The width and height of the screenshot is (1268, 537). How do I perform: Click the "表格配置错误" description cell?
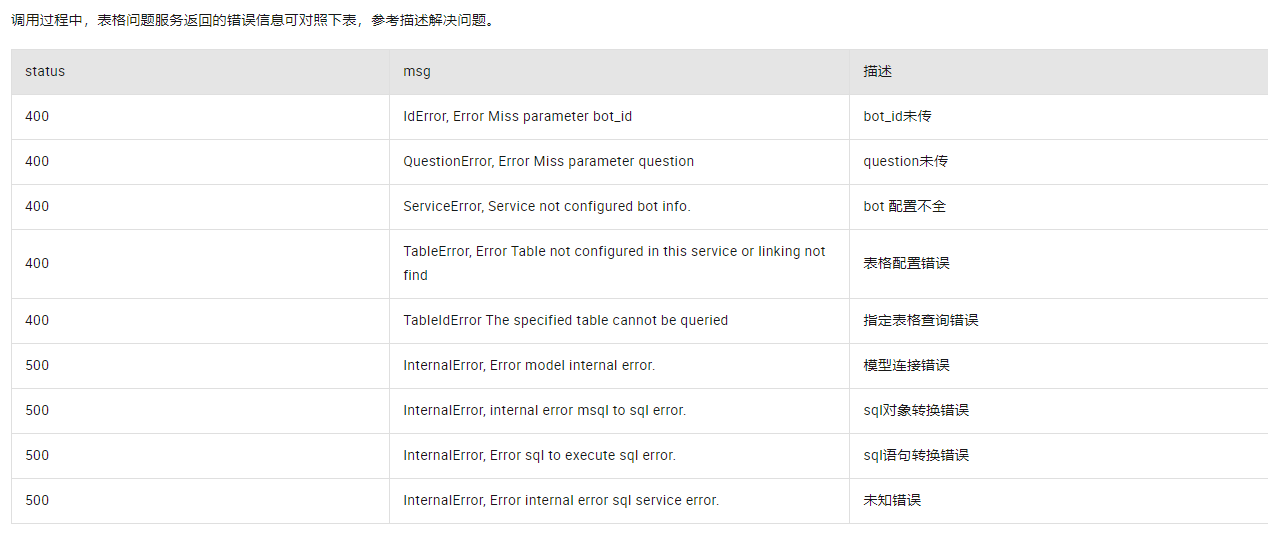(x=906, y=264)
